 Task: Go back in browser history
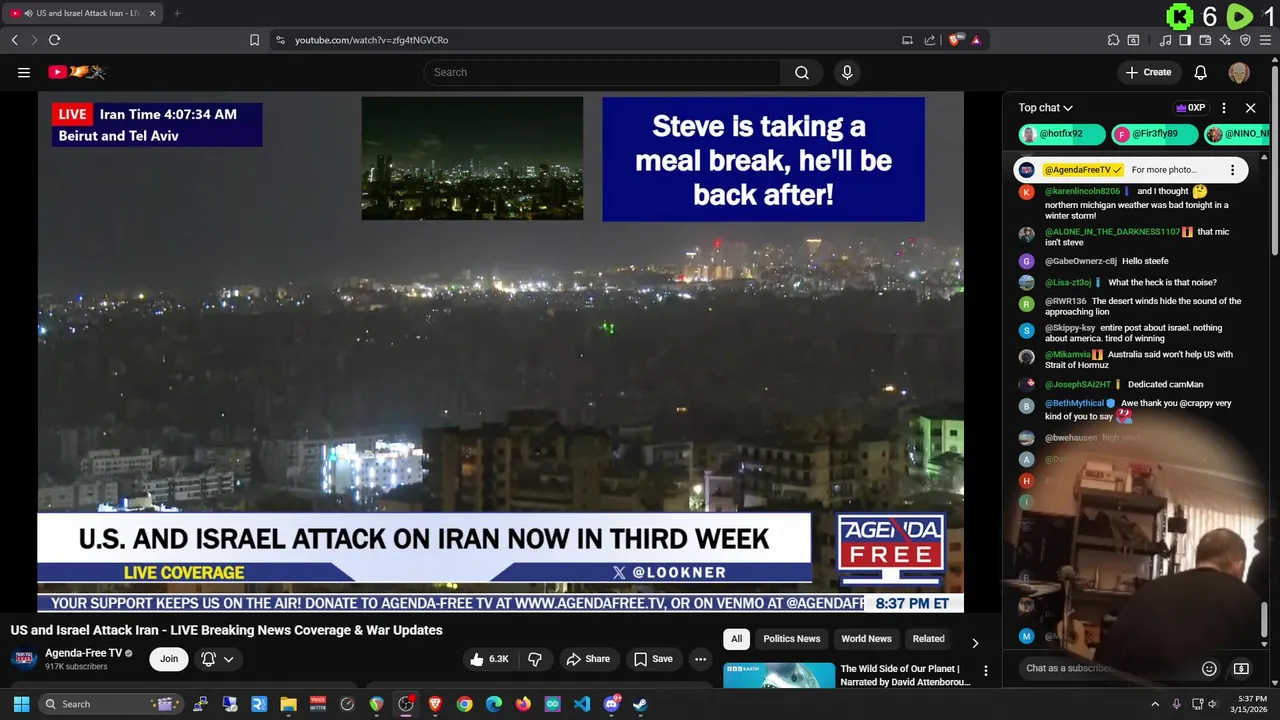click(14, 40)
